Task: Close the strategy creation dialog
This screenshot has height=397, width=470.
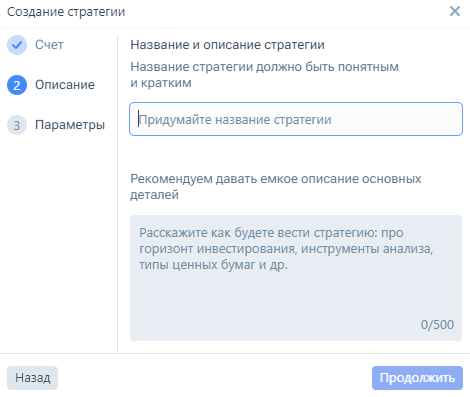Action: 455,11
